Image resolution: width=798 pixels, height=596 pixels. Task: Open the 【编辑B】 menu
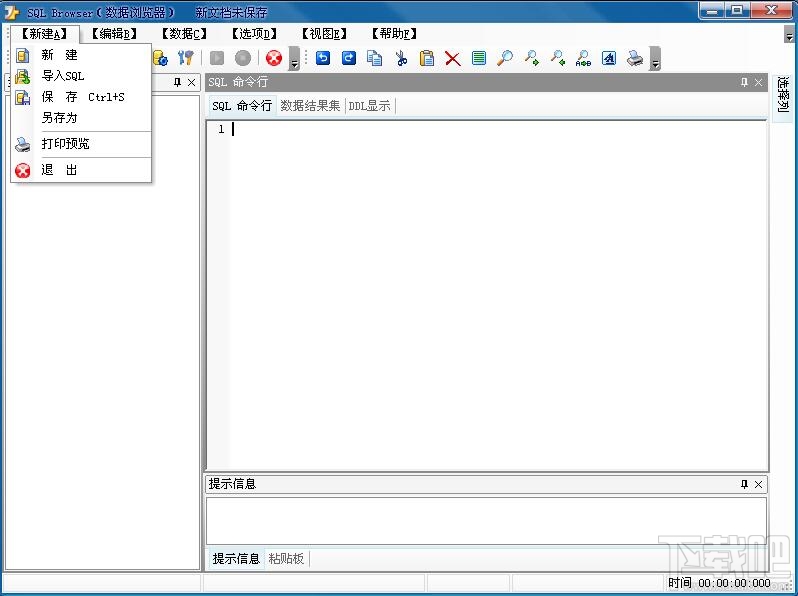coord(115,34)
